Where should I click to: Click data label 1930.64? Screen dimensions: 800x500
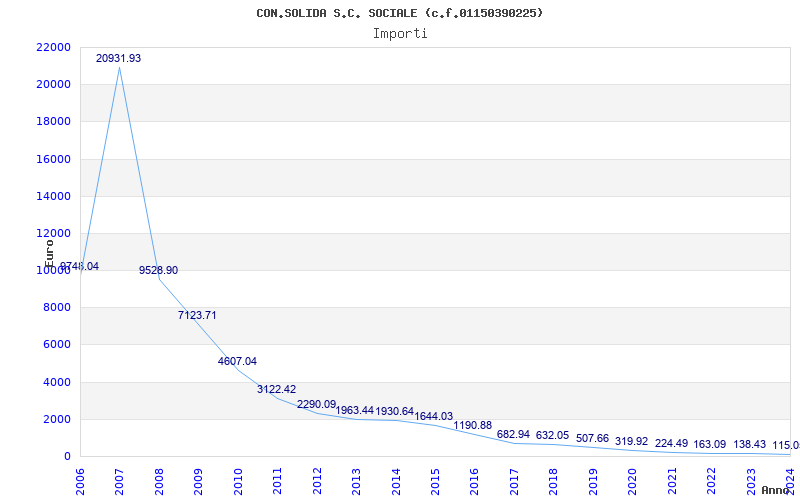point(394,411)
